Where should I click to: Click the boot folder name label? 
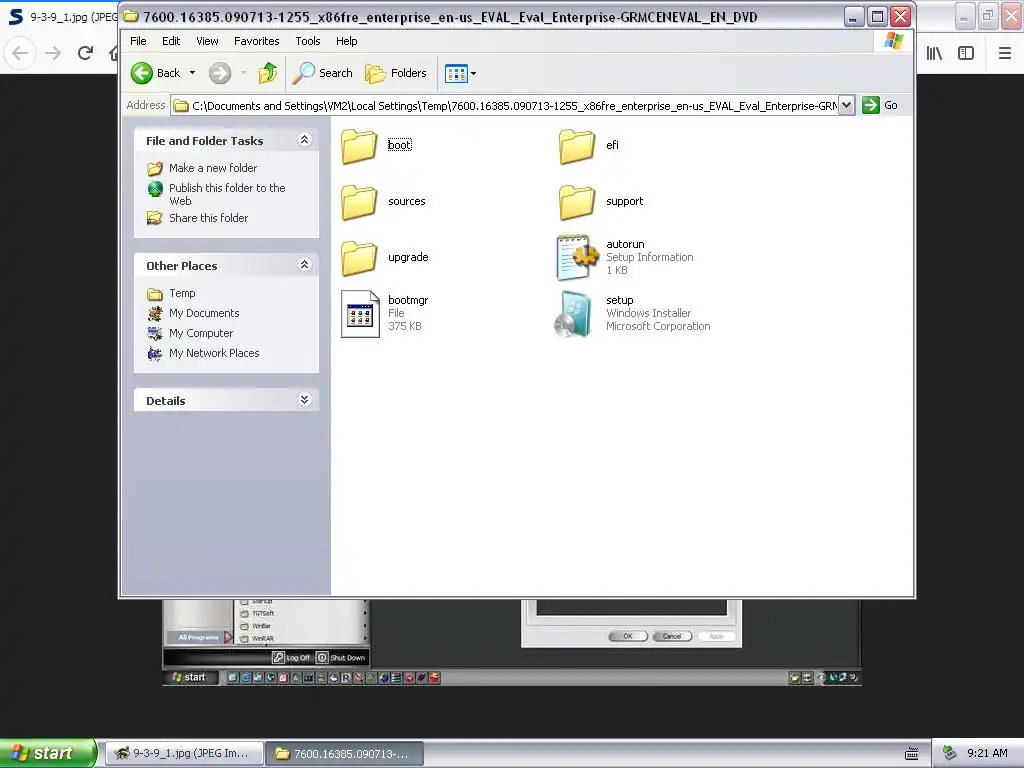click(400, 145)
